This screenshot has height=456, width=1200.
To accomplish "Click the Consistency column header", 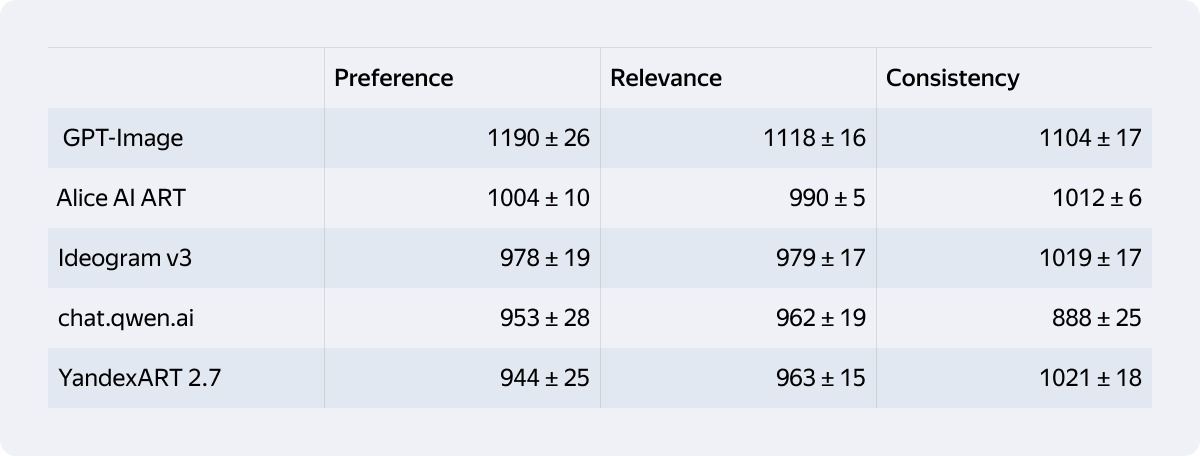I will click(x=952, y=78).
